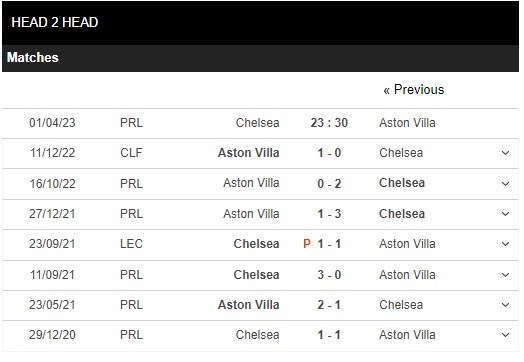Image resolution: width=524 pixels, height=362 pixels.
Task: Click the red P penalty indicator
Action: 307,244
